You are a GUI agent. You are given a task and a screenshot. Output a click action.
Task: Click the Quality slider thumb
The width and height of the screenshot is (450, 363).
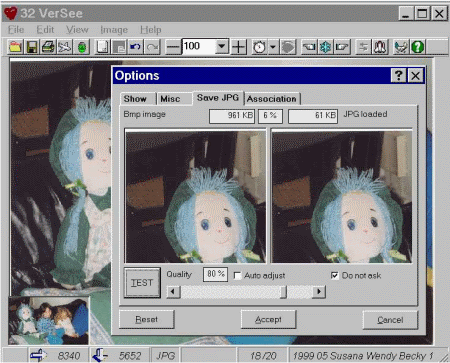click(x=283, y=292)
